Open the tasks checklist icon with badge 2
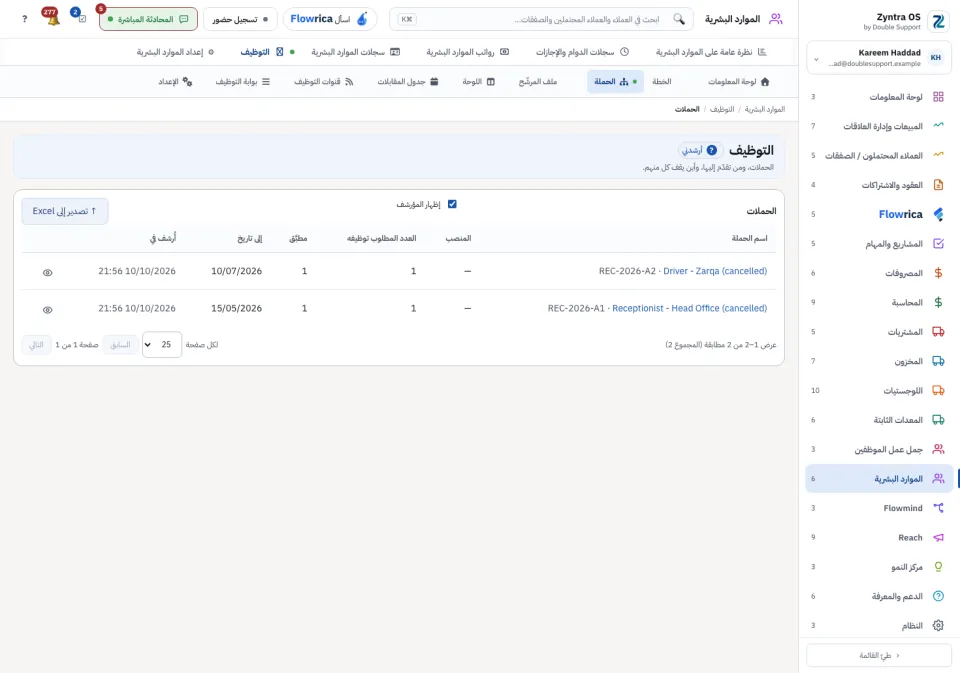Viewport: 960px width, 673px height. tap(80, 18)
